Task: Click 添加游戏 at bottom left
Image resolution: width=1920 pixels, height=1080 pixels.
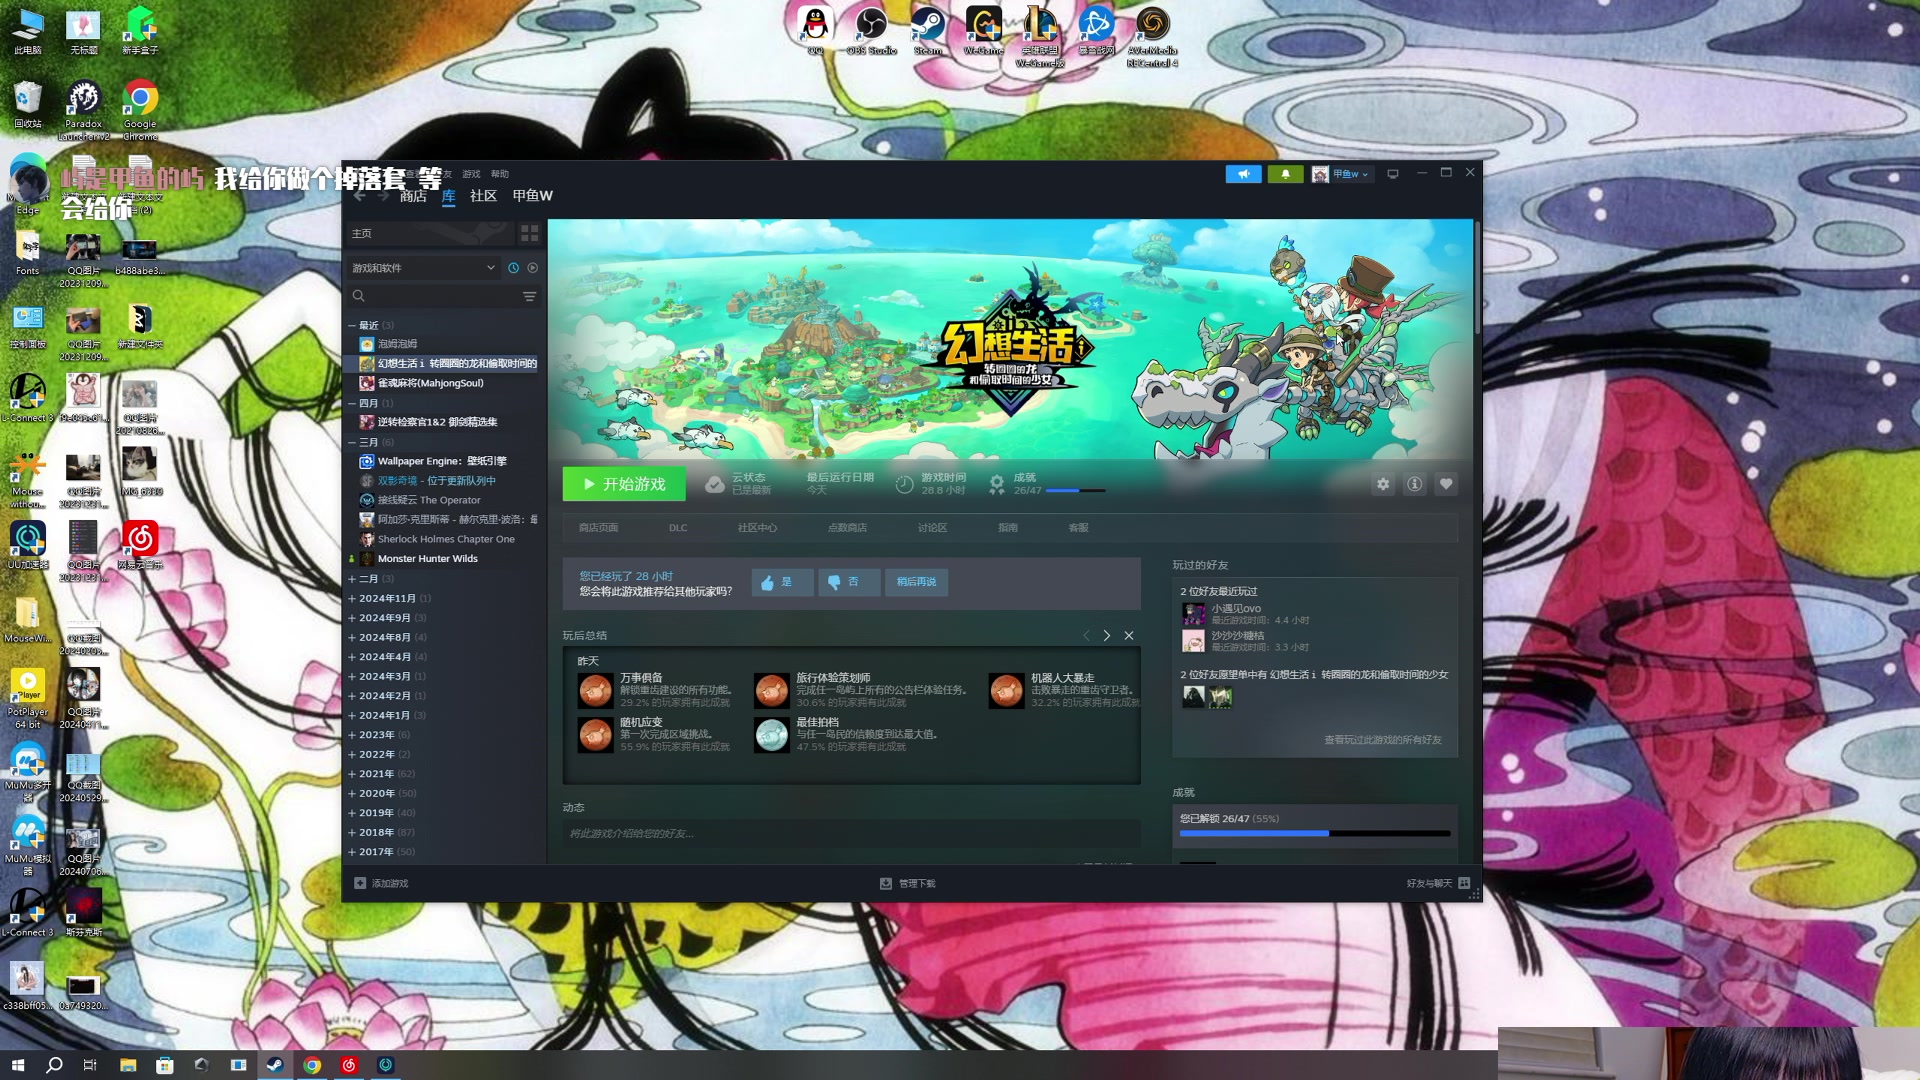Action: pos(381,884)
